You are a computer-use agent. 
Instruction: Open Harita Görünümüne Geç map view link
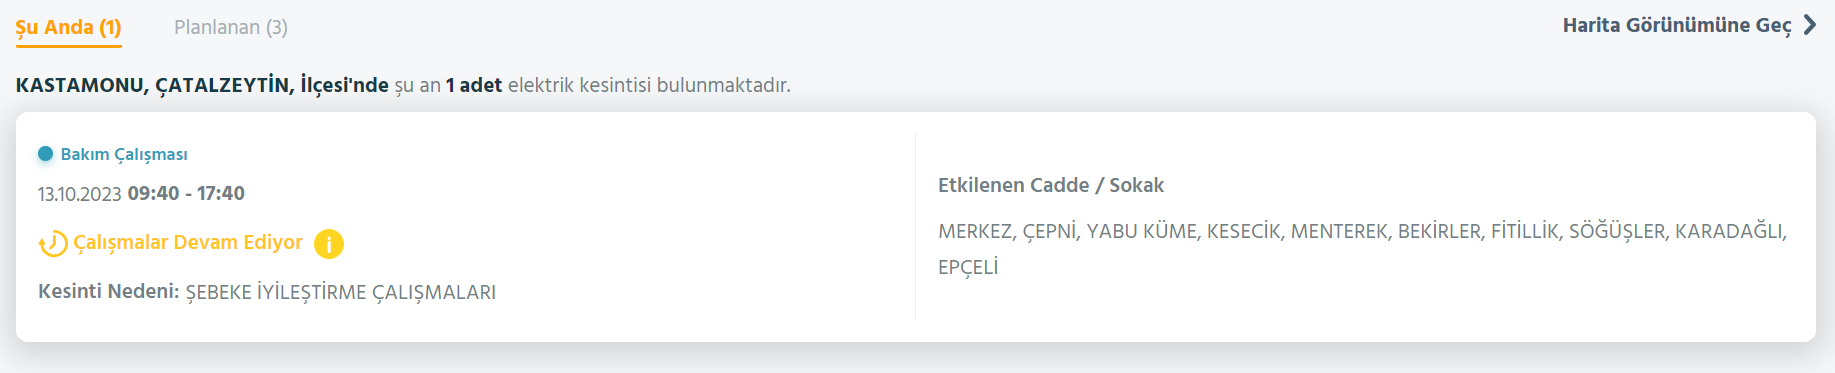(x=1677, y=26)
